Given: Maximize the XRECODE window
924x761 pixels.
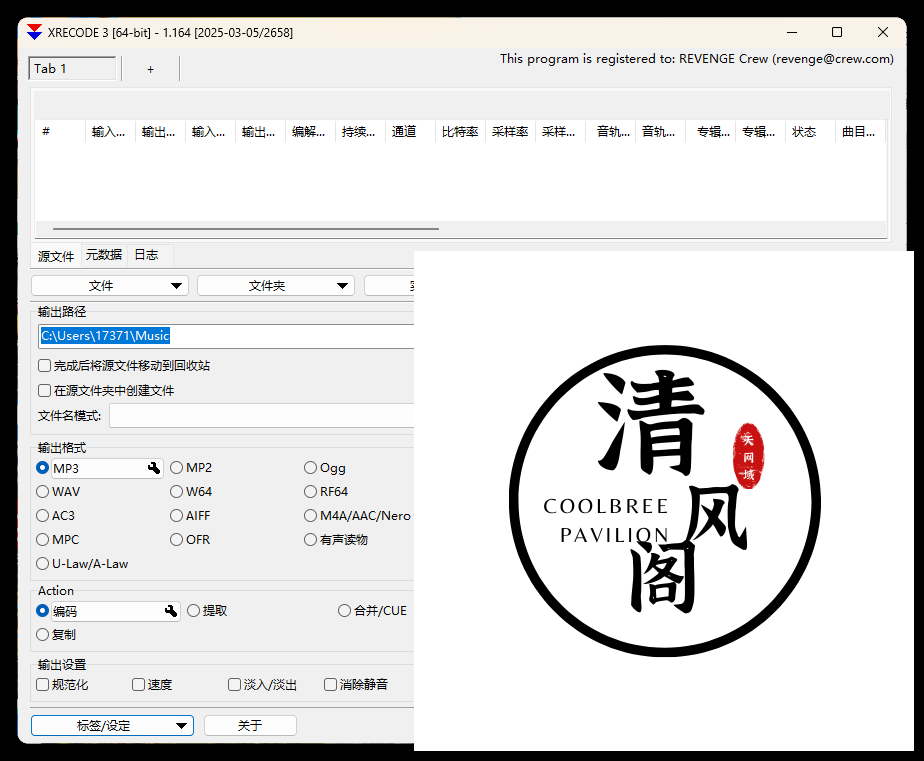Looking at the screenshot, I should point(837,32).
